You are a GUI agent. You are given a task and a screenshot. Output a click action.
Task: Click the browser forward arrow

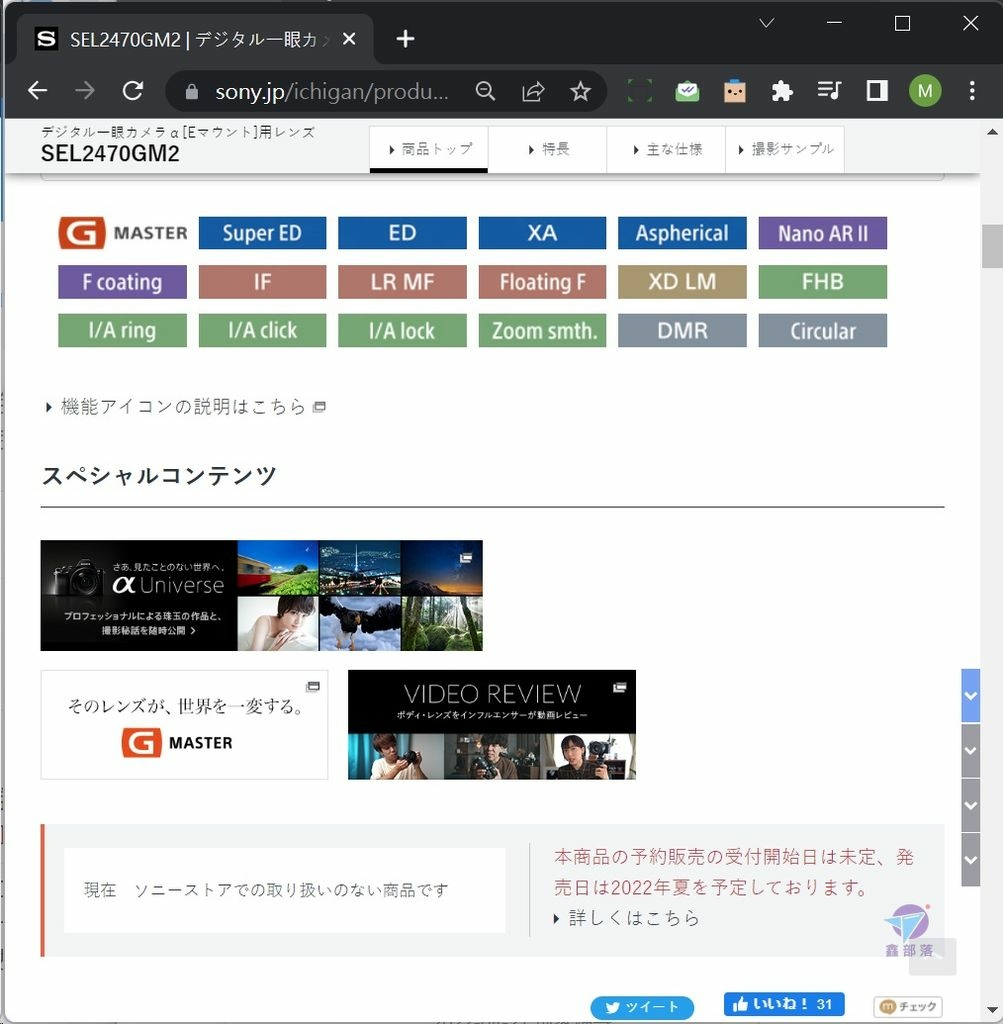85,90
